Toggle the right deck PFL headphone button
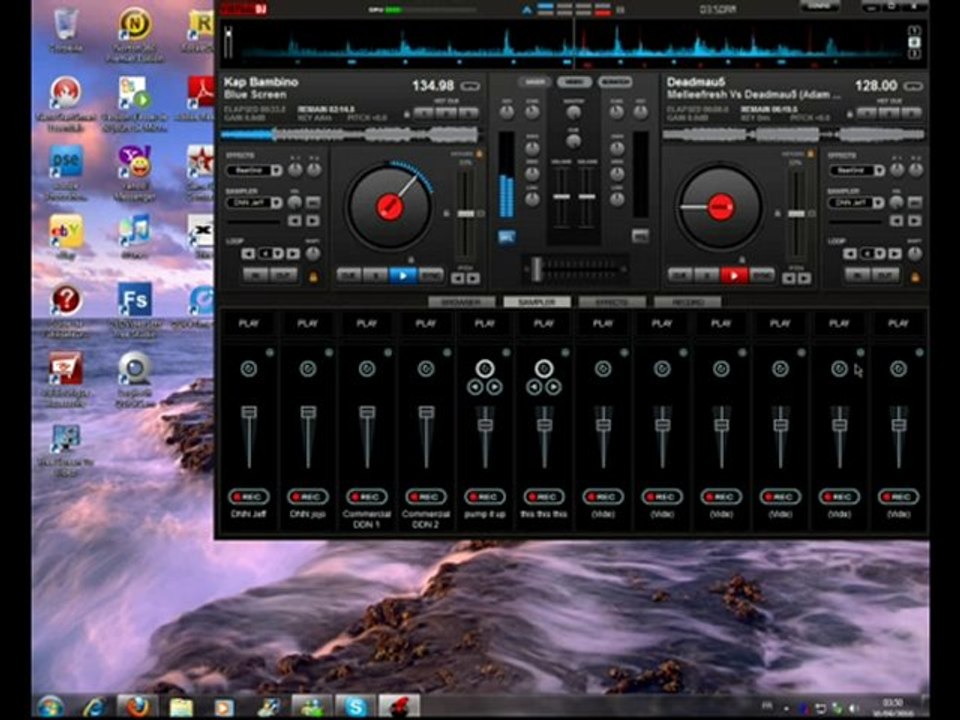The height and width of the screenshot is (720, 960). tap(640, 236)
